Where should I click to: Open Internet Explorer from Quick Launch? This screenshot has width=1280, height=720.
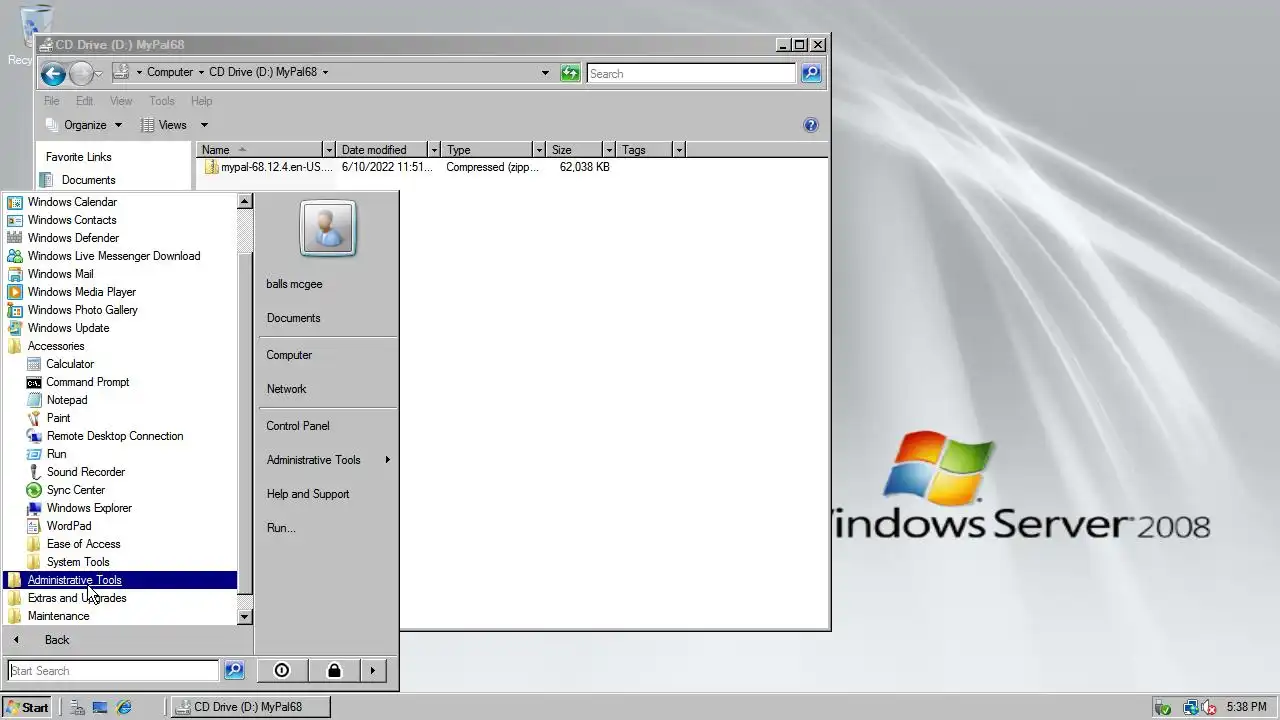pos(124,707)
